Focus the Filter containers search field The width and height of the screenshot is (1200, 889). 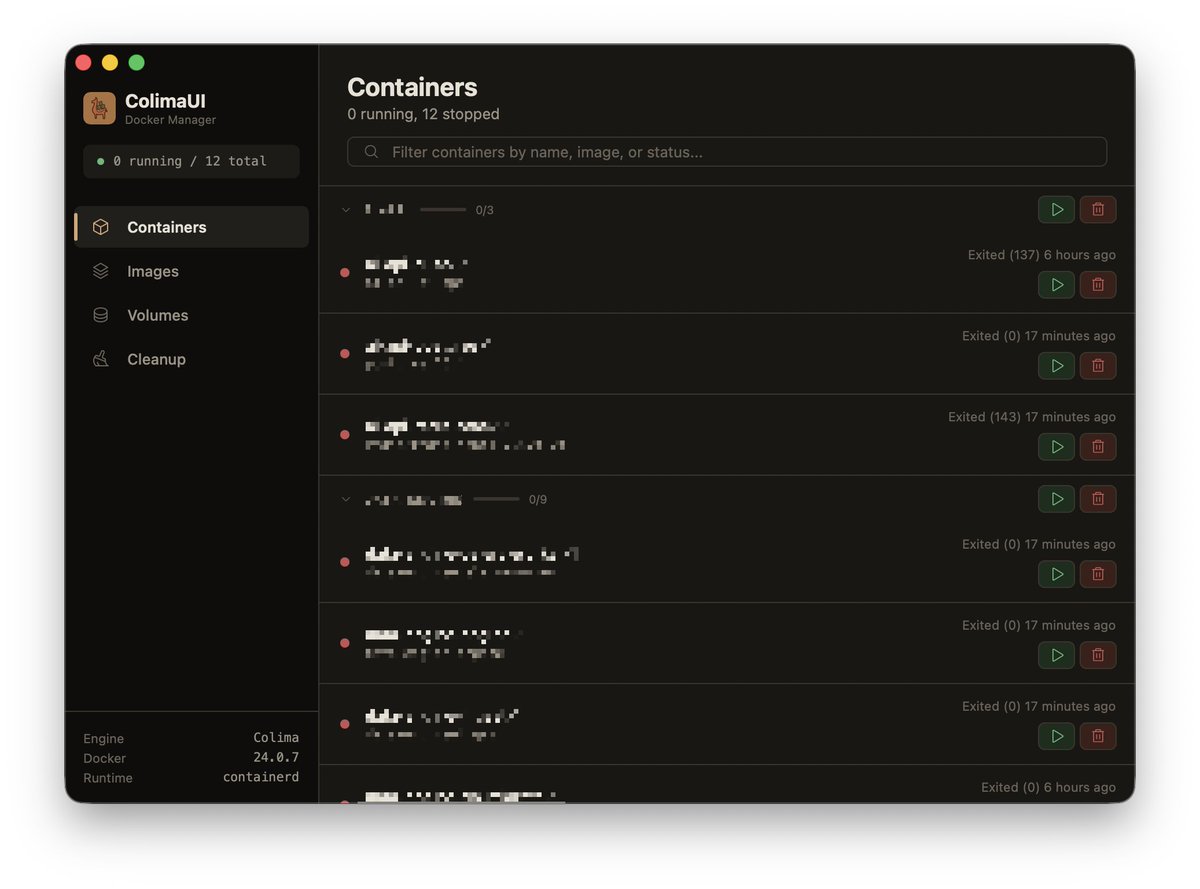click(727, 152)
